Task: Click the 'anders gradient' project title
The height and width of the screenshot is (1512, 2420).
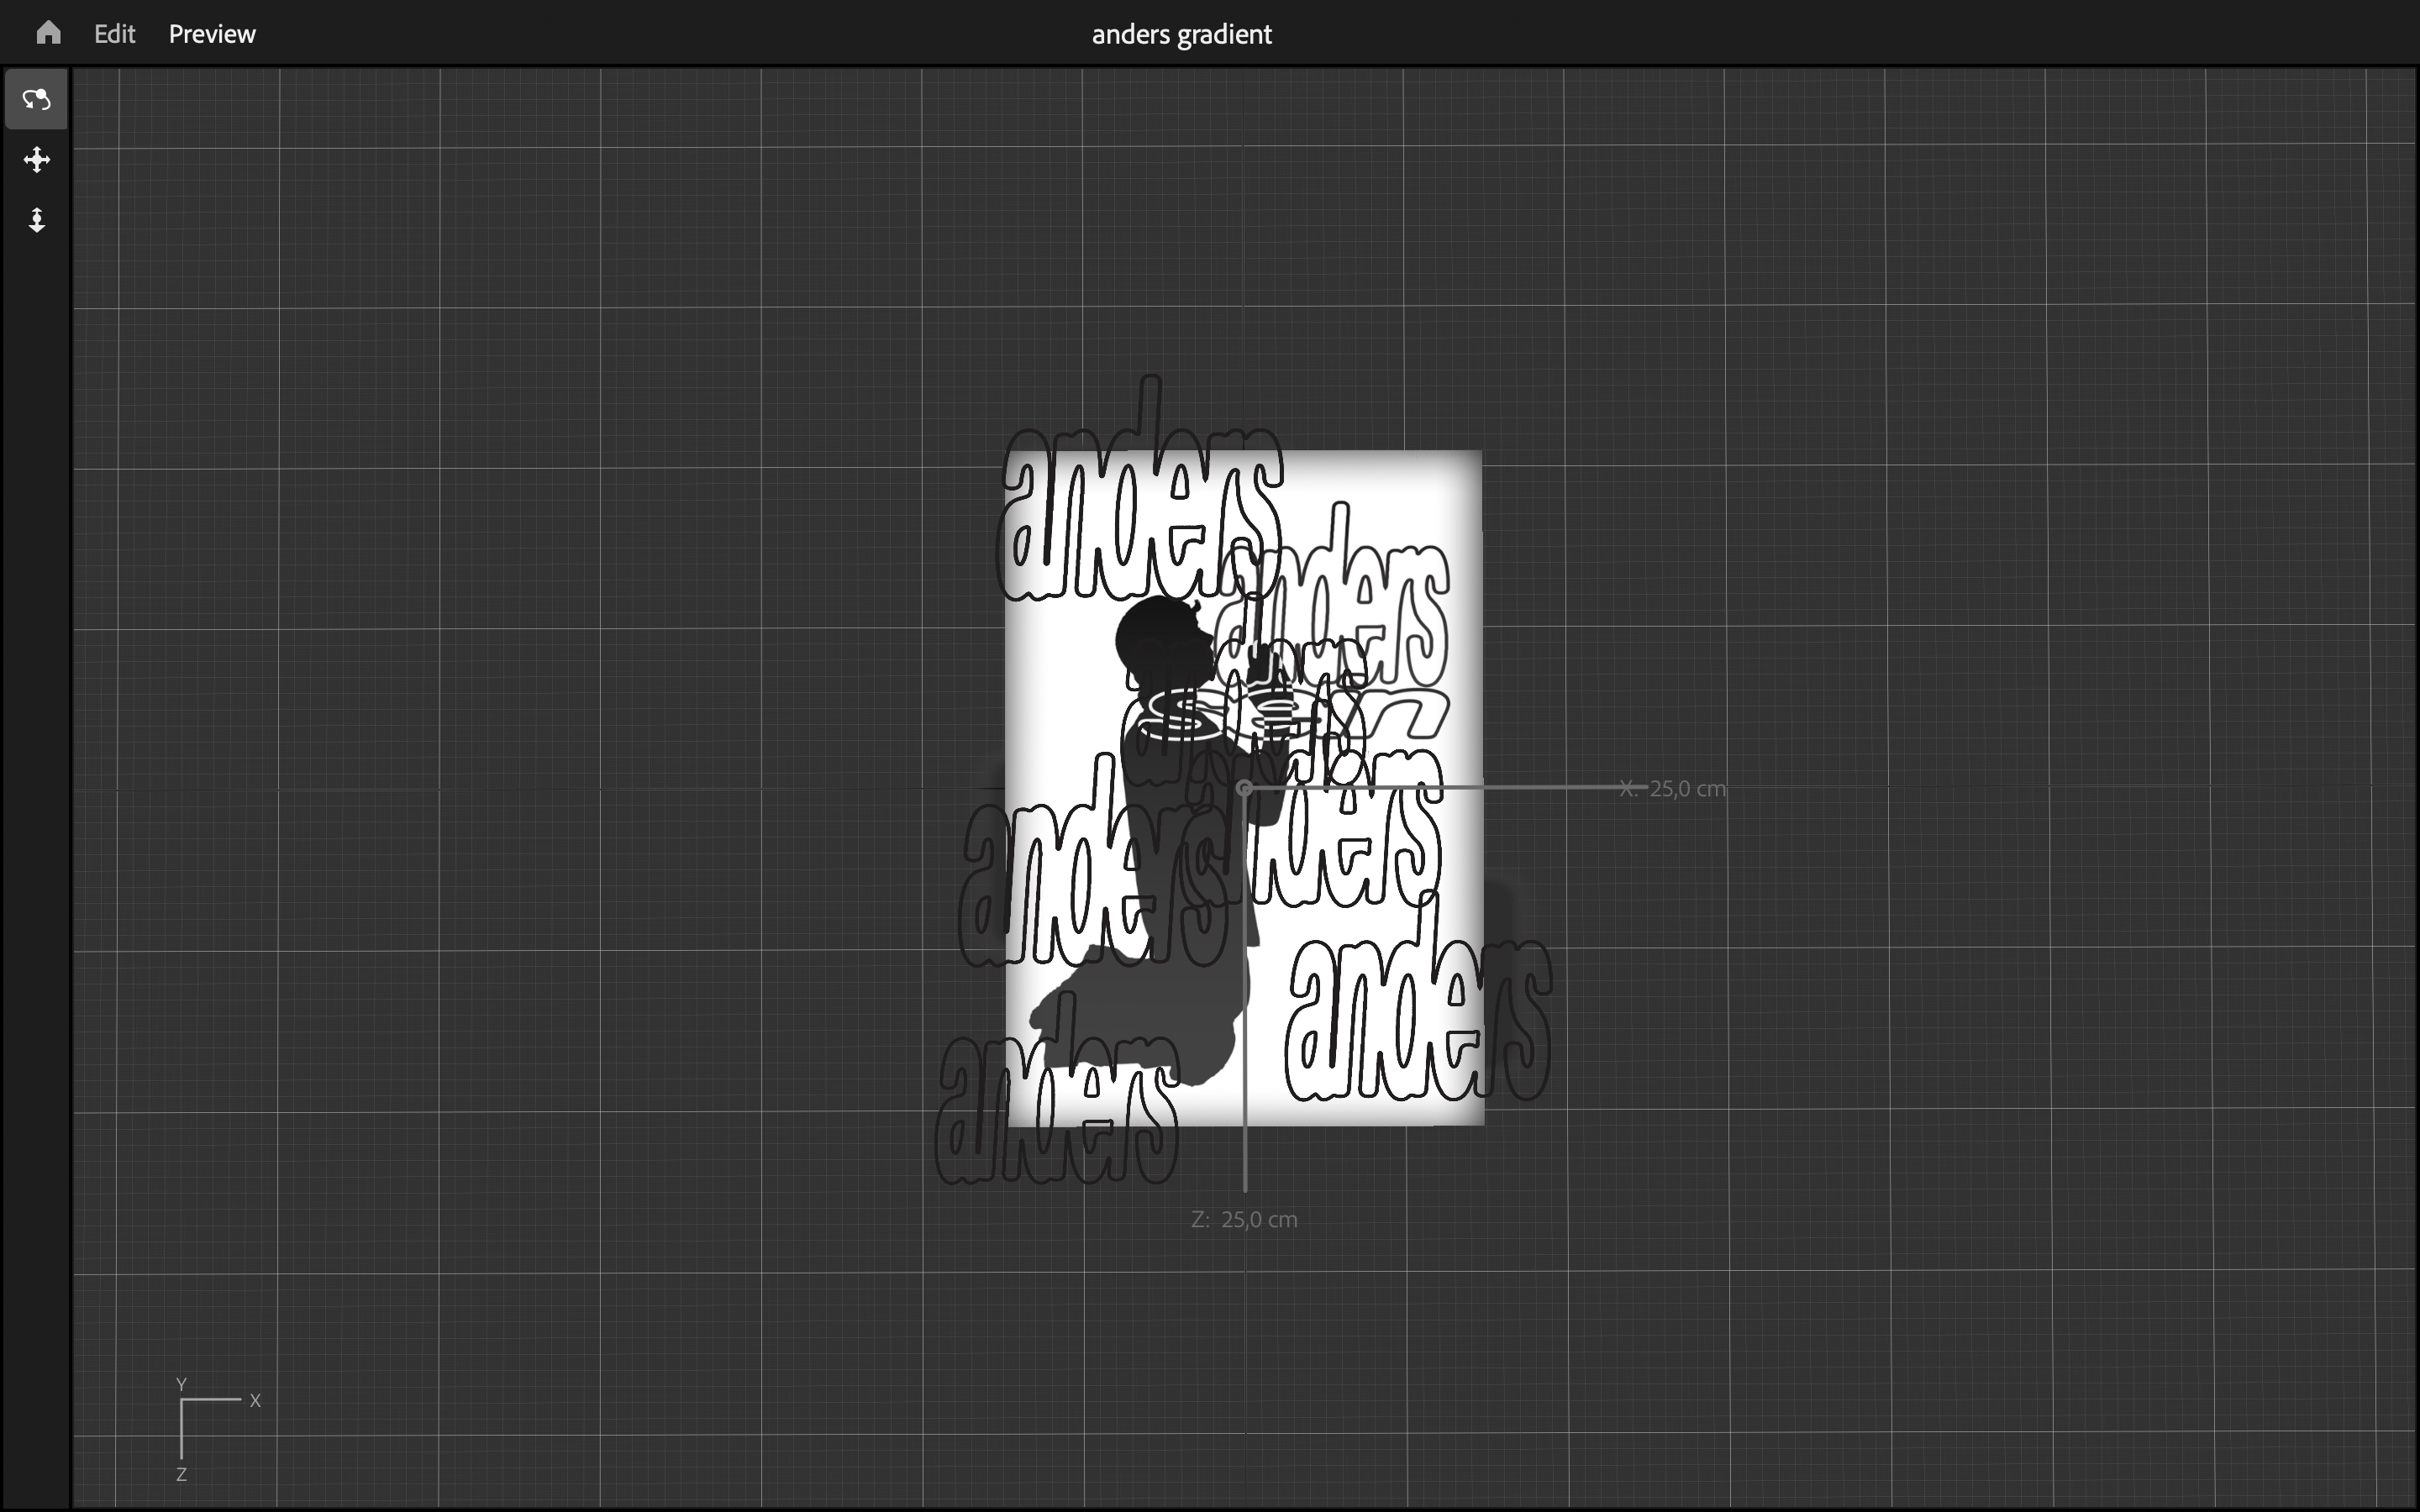Action: point(1181,33)
